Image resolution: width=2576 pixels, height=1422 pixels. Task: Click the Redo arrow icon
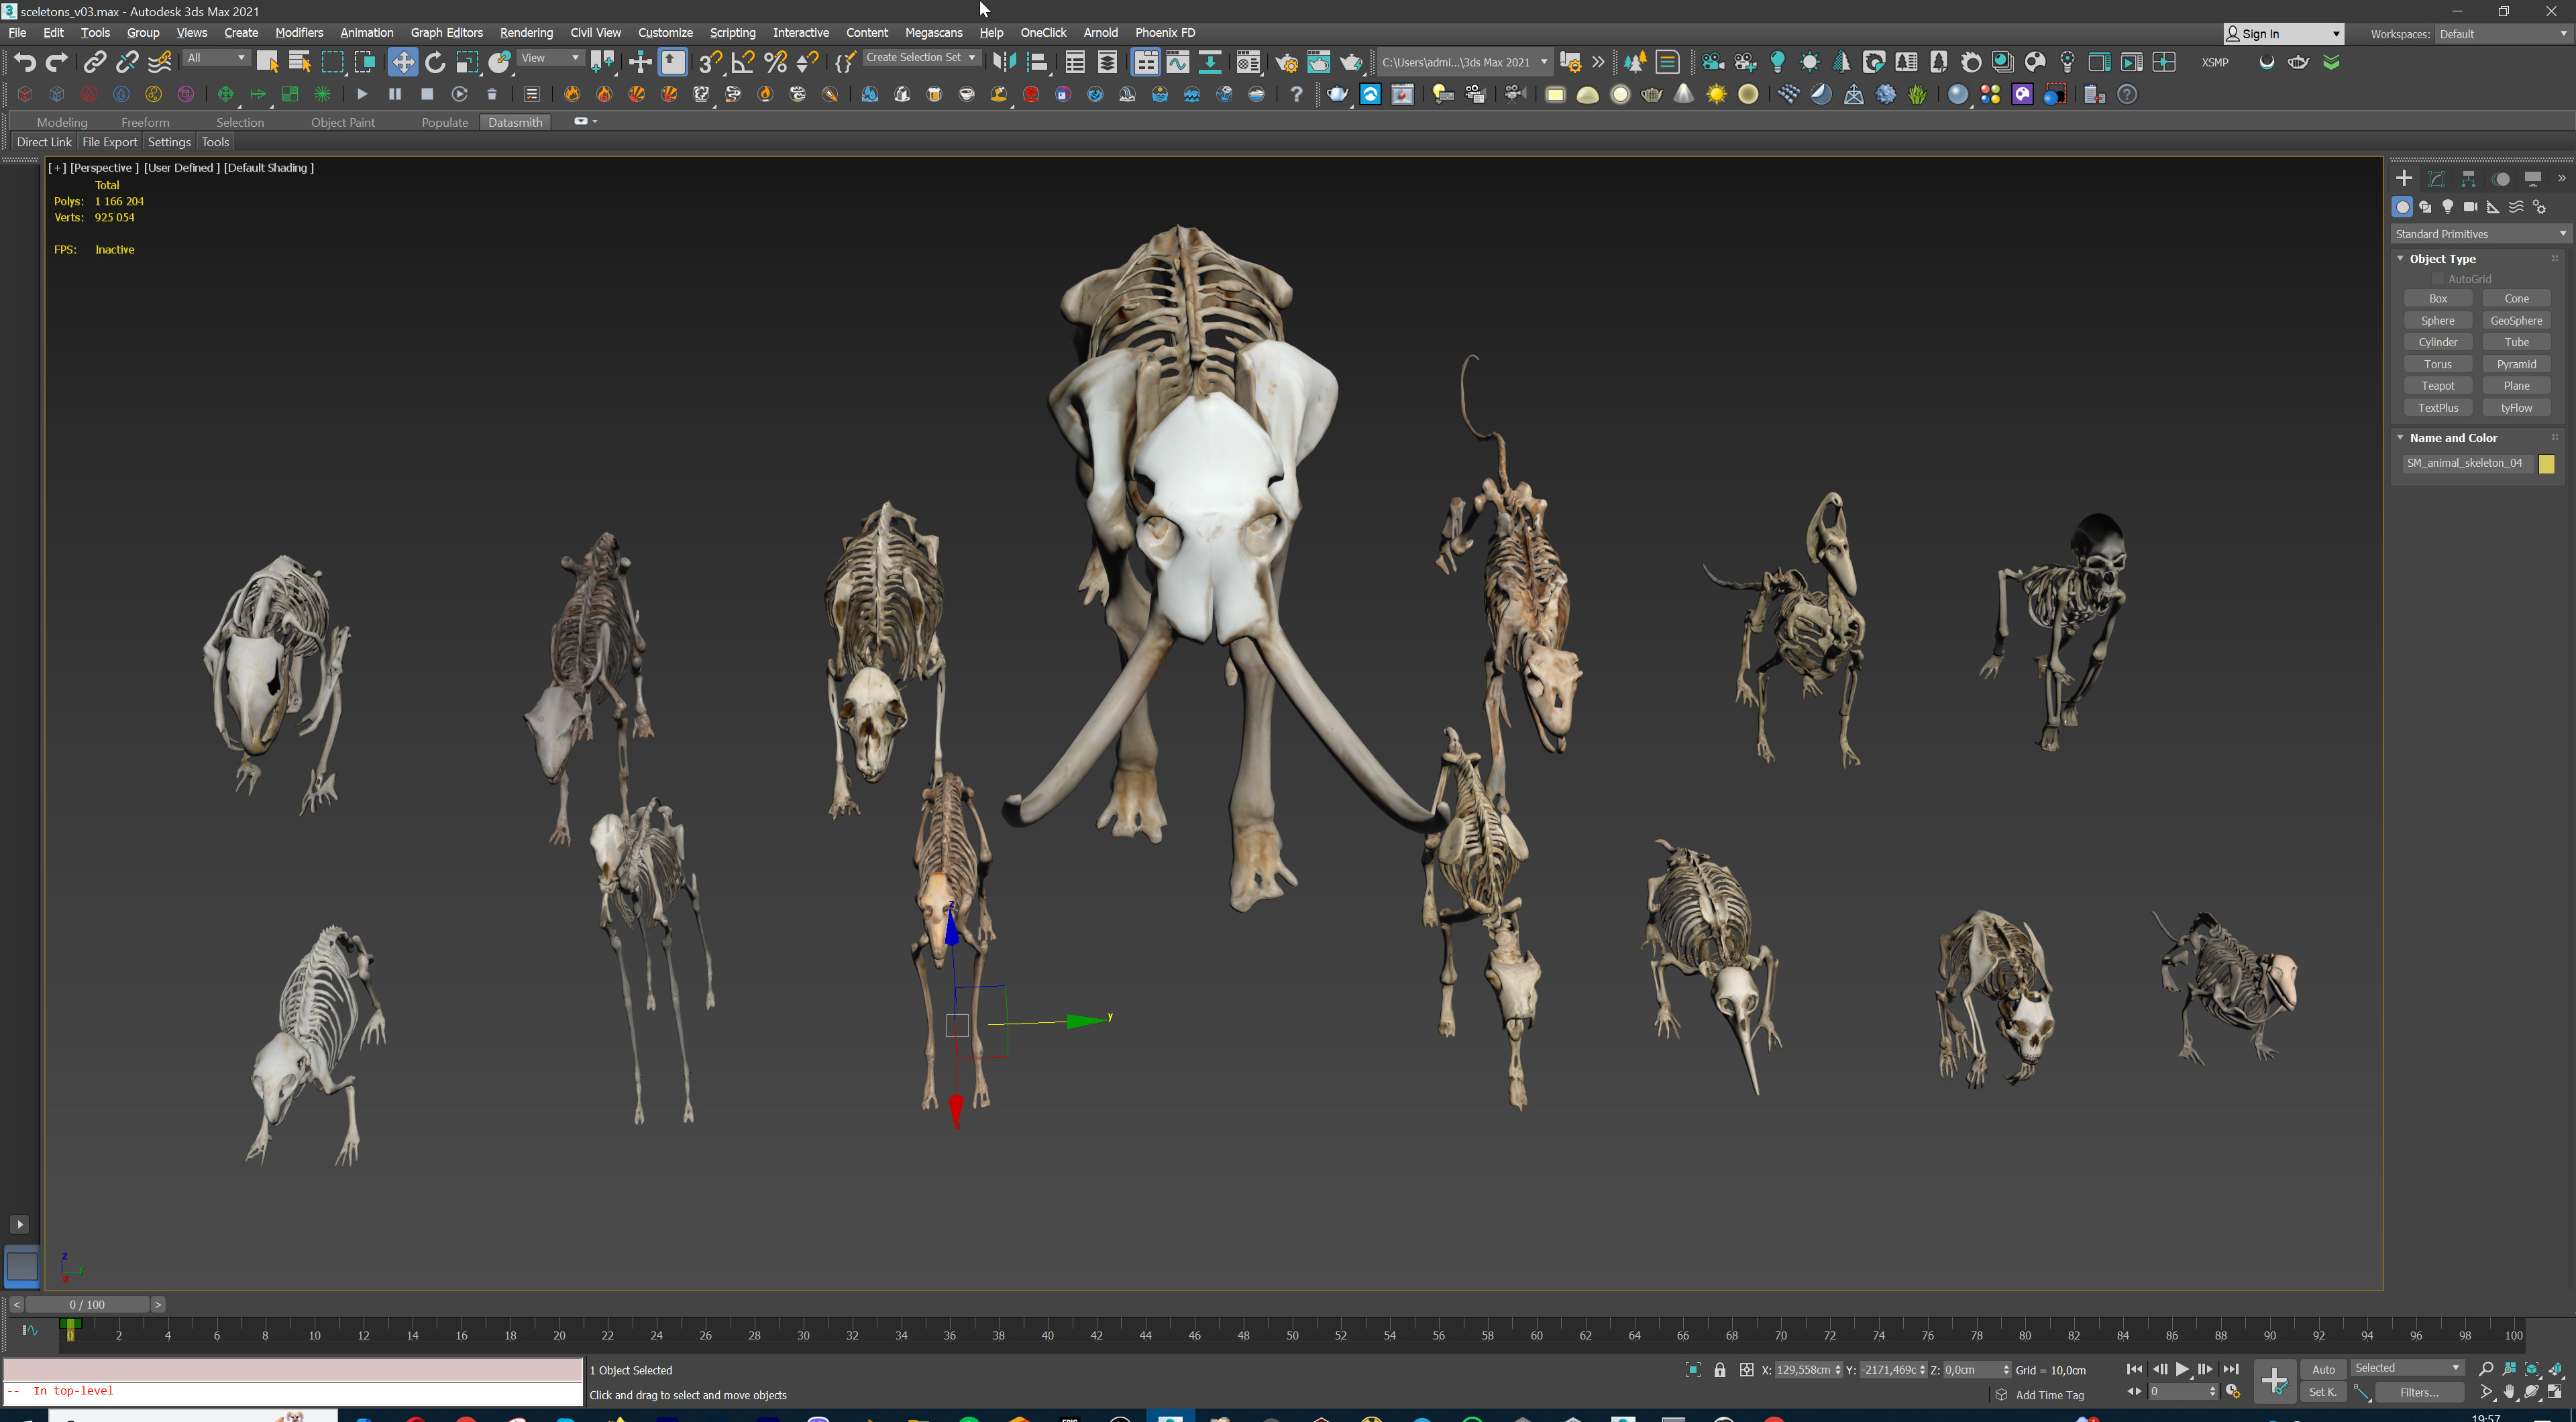(57, 62)
